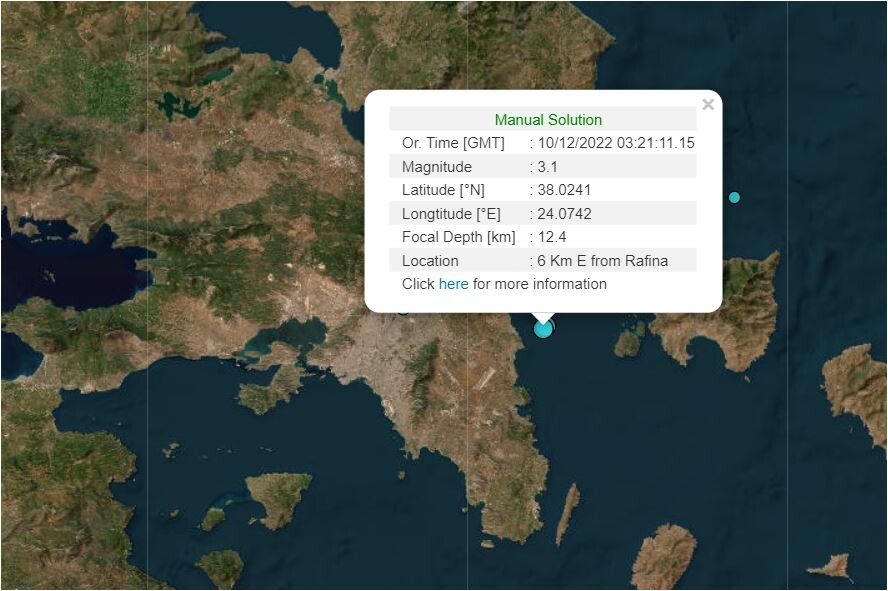This screenshot has width=888, height=591.
Task: Click the magnitude value 3.1
Action: [x=547, y=167]
